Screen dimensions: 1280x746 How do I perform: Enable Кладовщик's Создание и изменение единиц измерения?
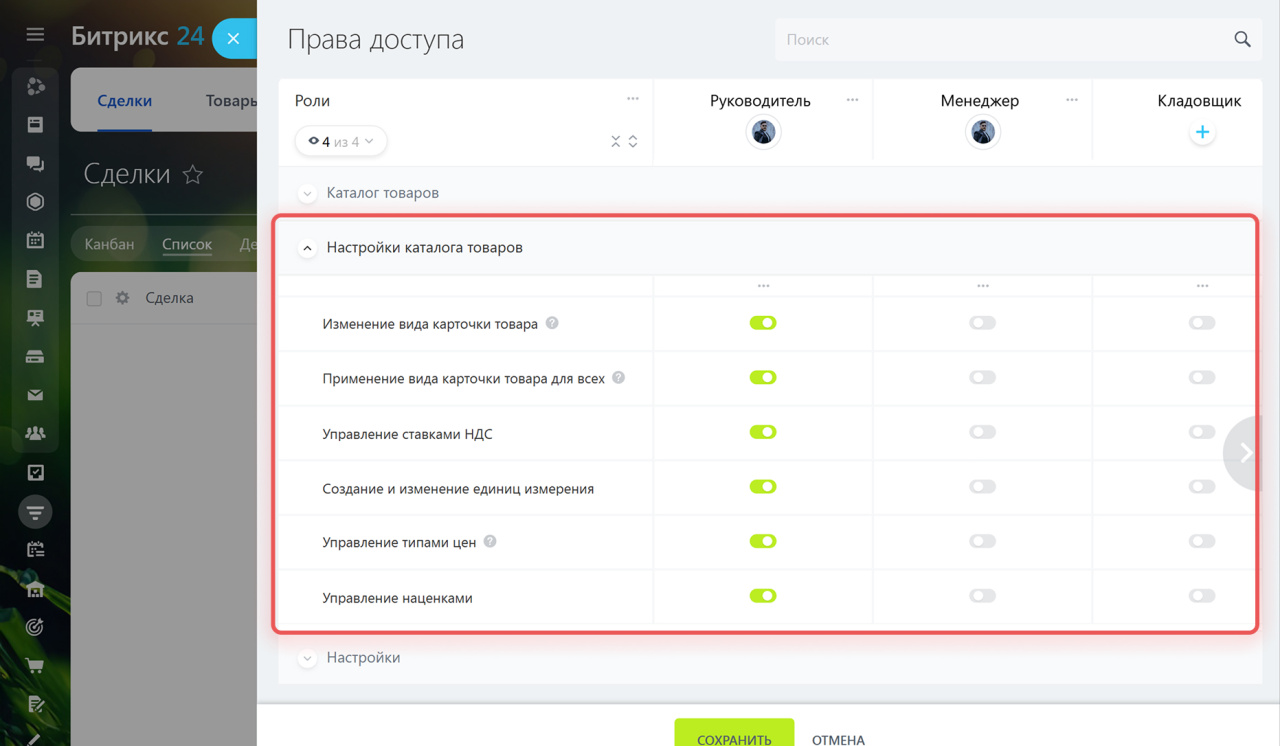click(1202, 487)
